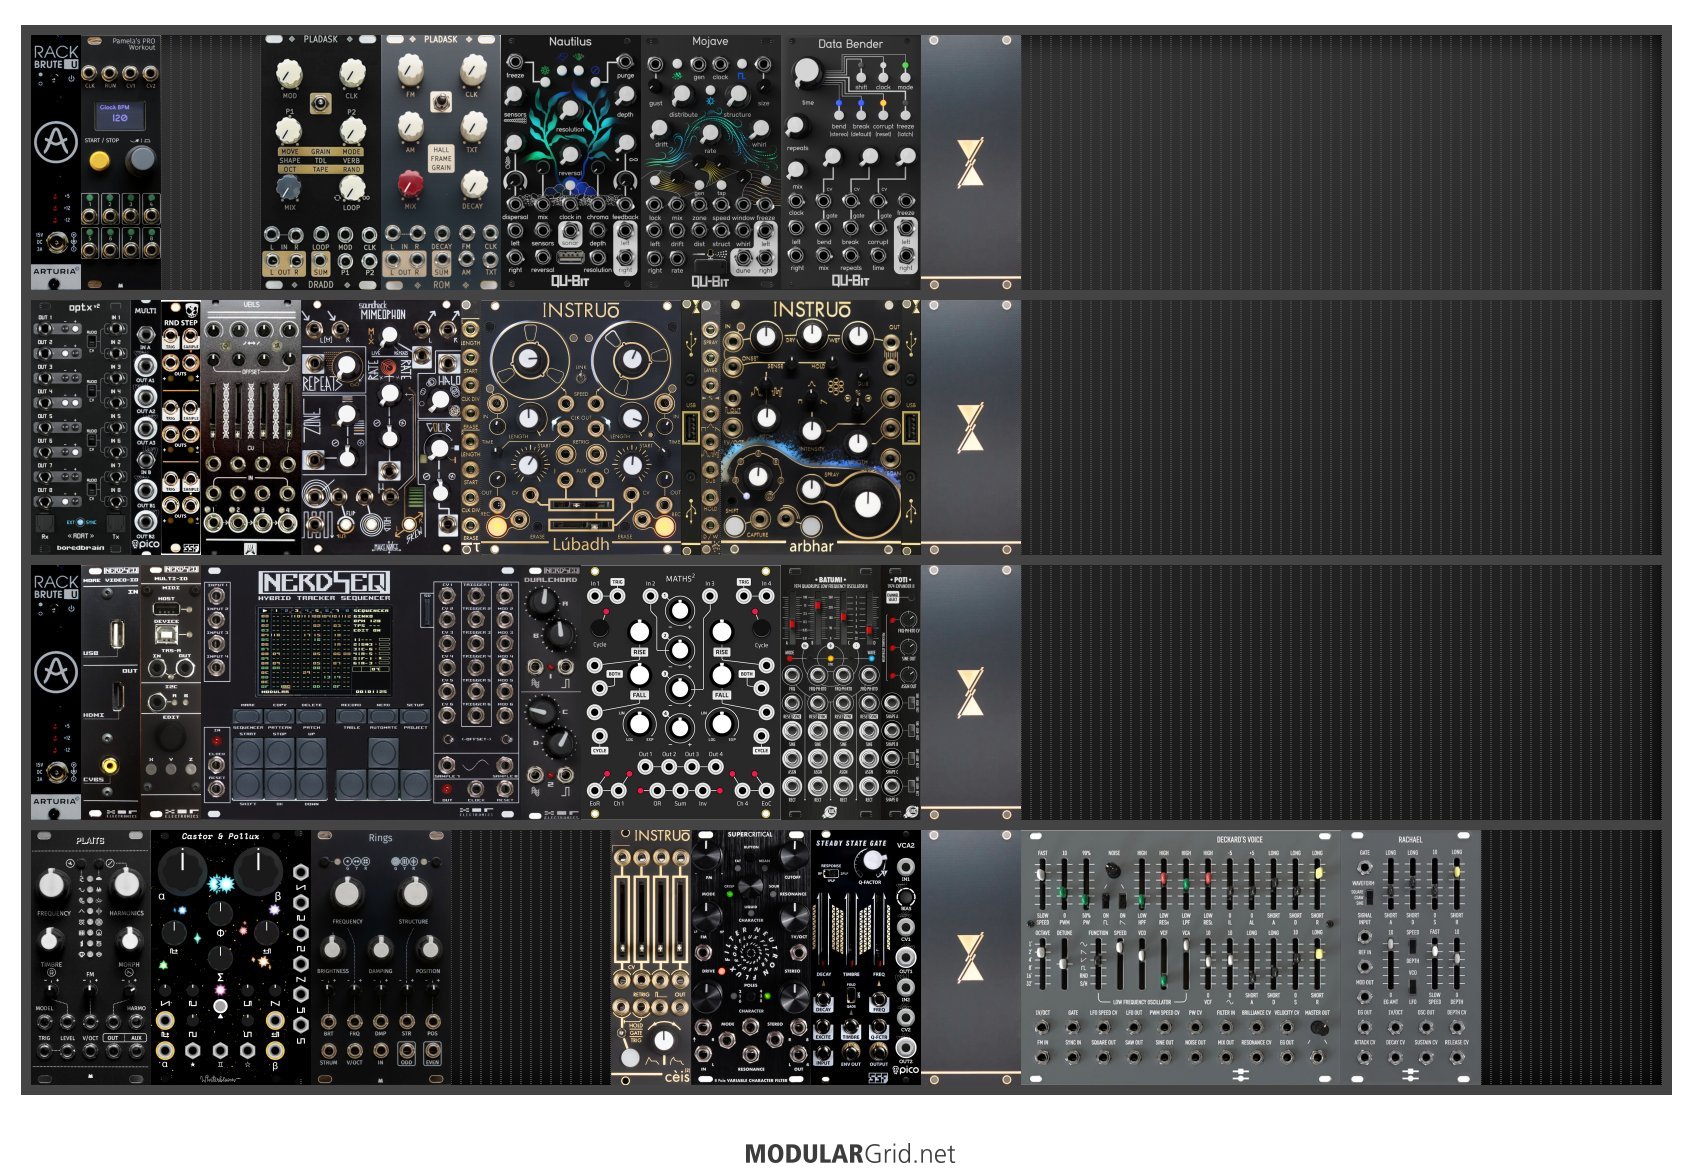Click the slider logo at bottom of Rachael
This screenshot has width=1702, height=1175.
(1411, 1075)
